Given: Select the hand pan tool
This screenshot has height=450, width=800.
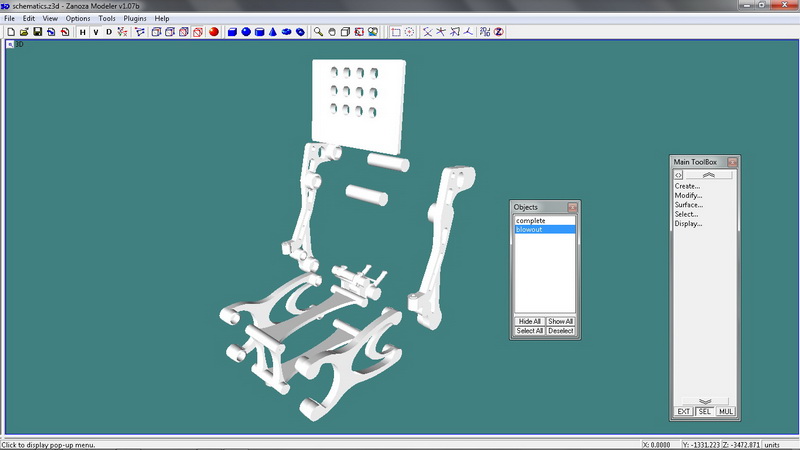Looking at the screenshot, I should tap(332, 32).
